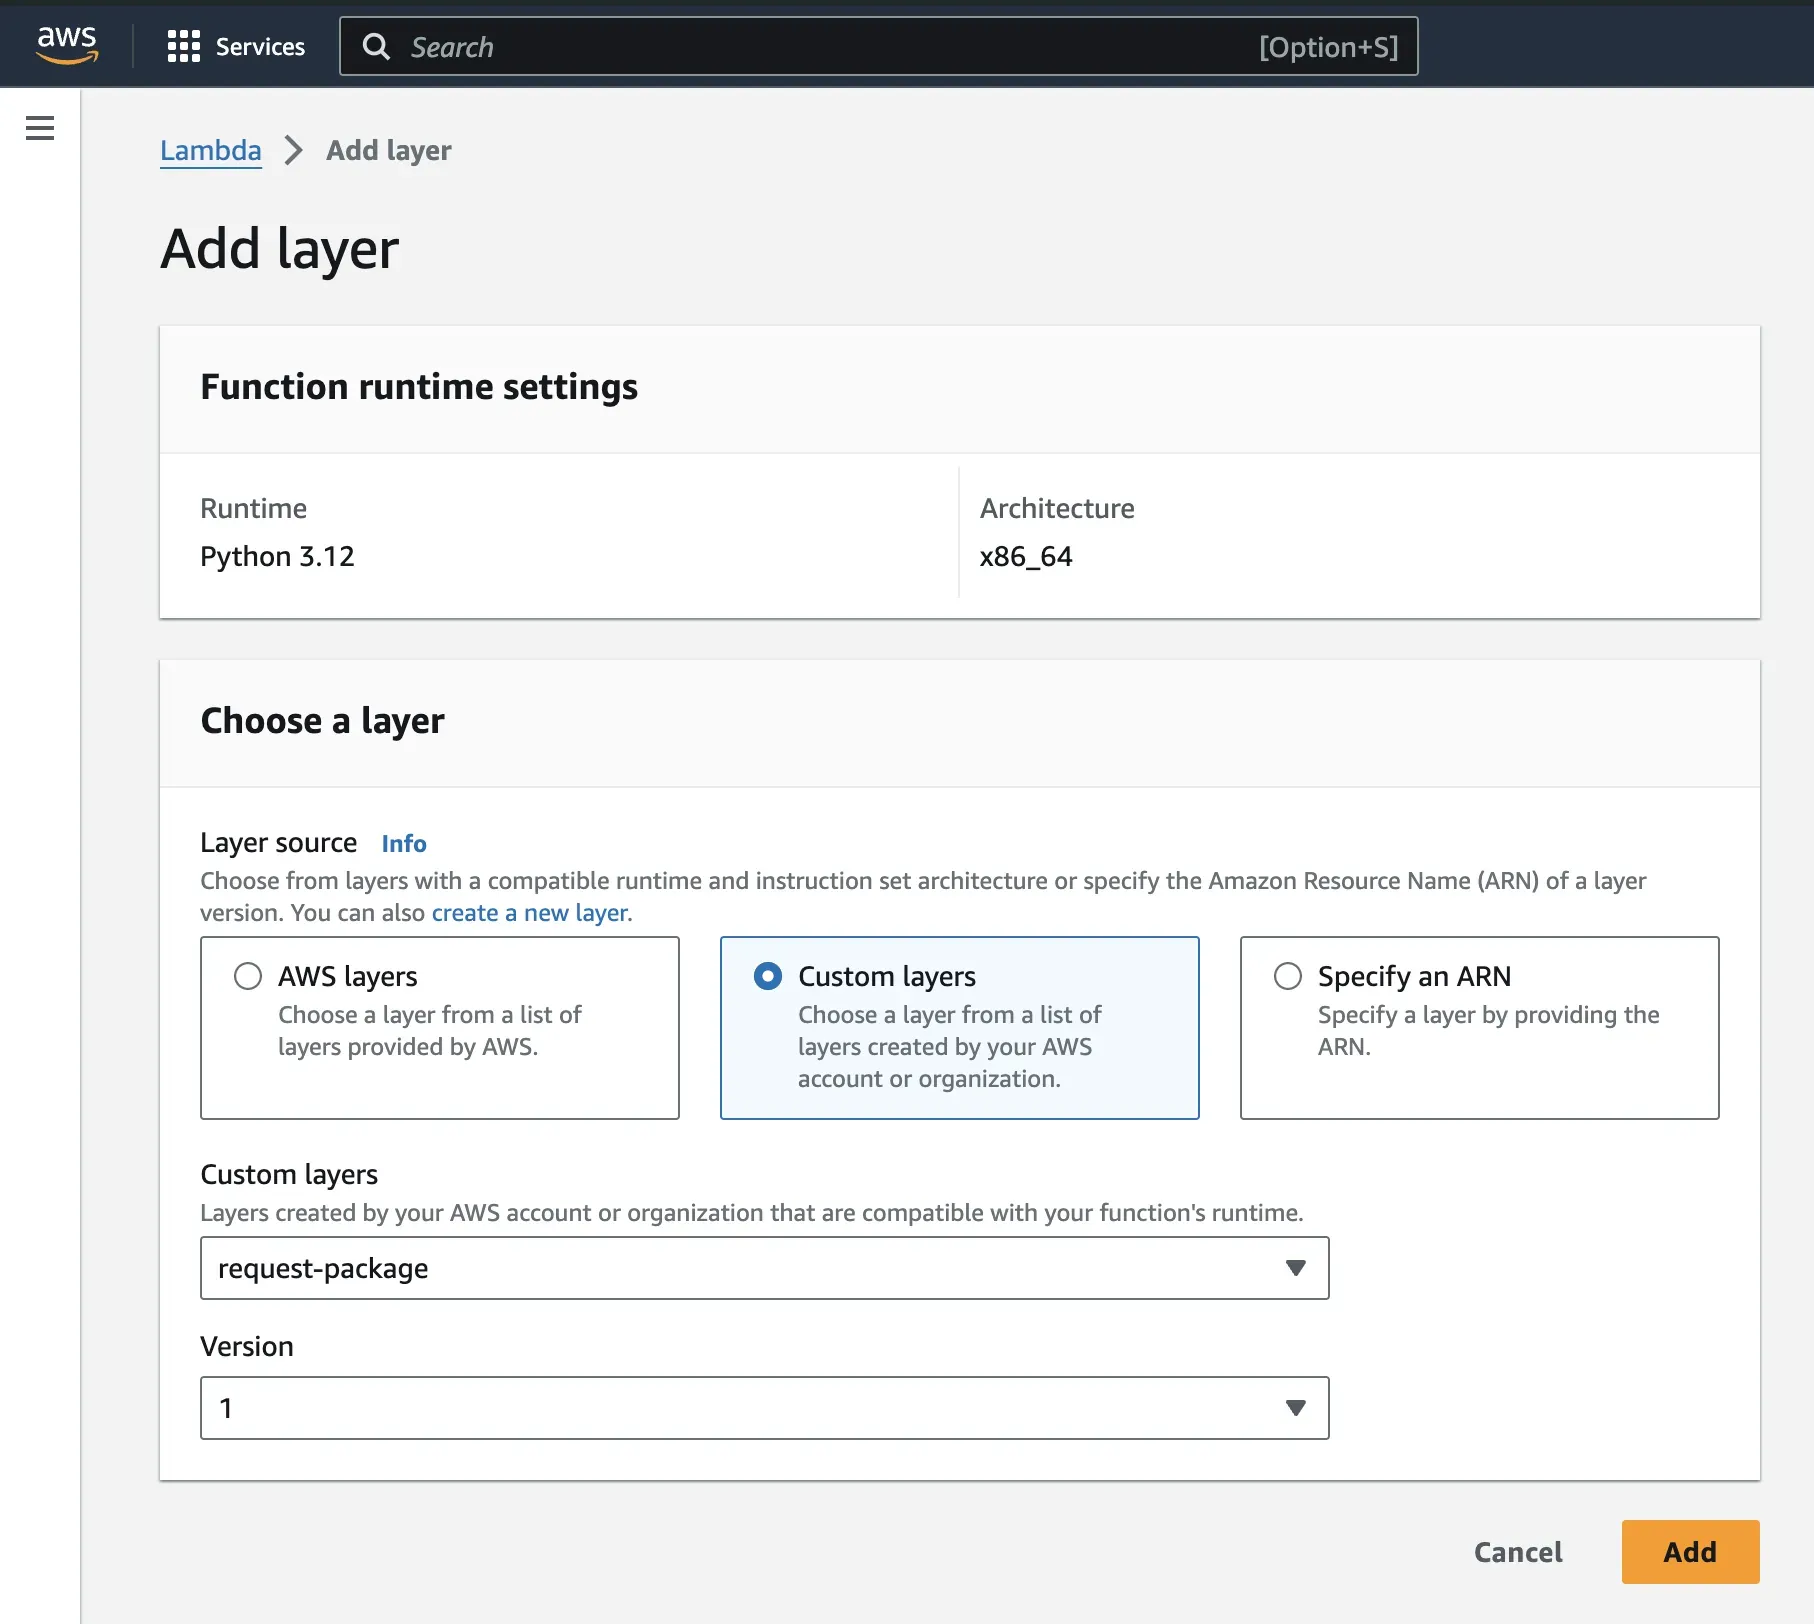Click the Function runtime settings heading
This screenshot has width=1814, height=1624.
[x=419, y=387]
